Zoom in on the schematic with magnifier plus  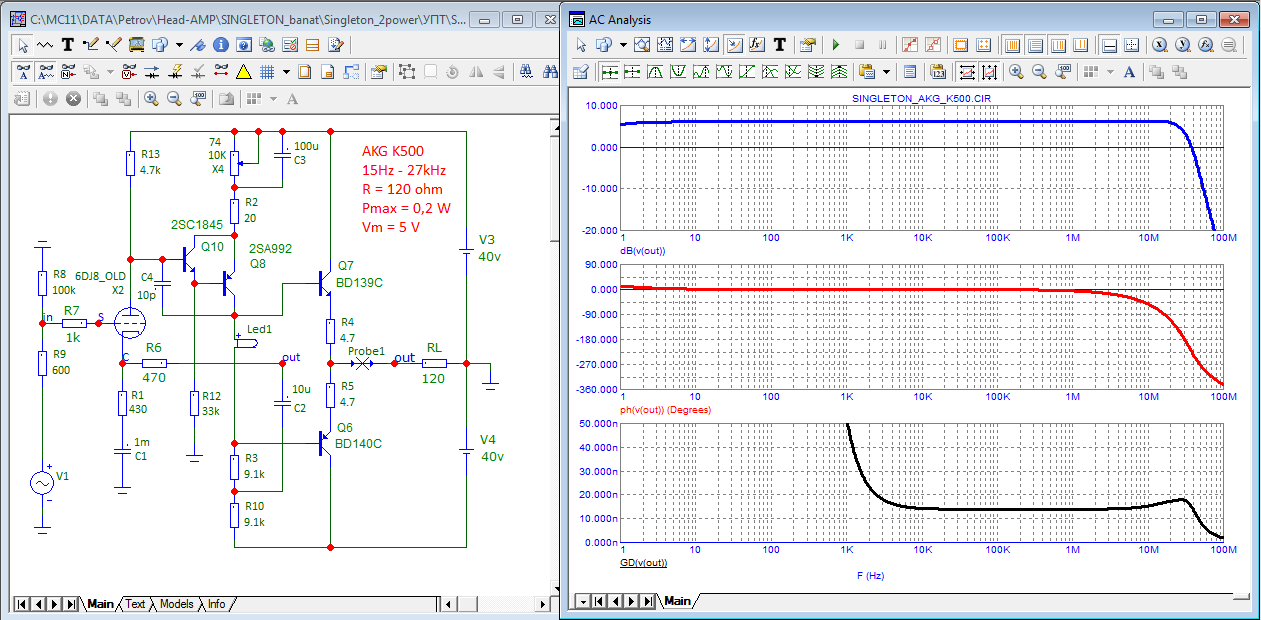pos(151,99)
